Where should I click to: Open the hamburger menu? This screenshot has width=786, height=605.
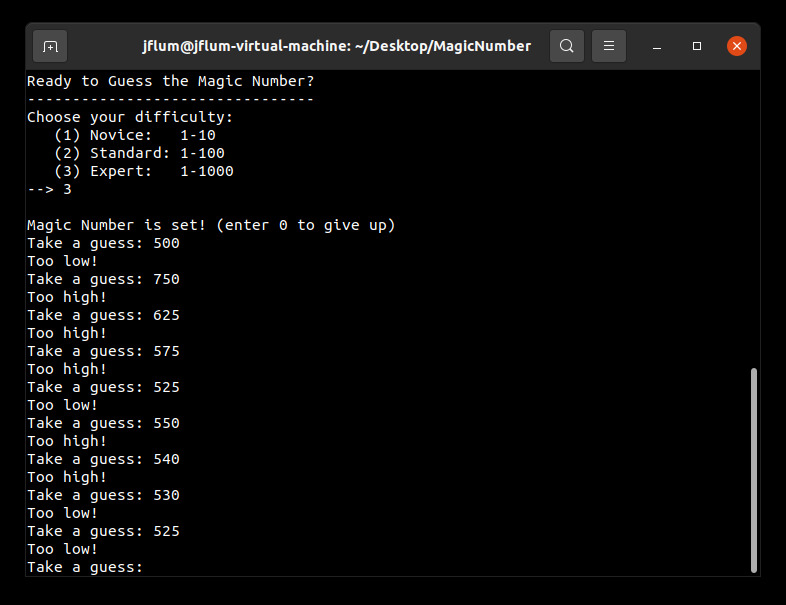click(x=609, y=46)
